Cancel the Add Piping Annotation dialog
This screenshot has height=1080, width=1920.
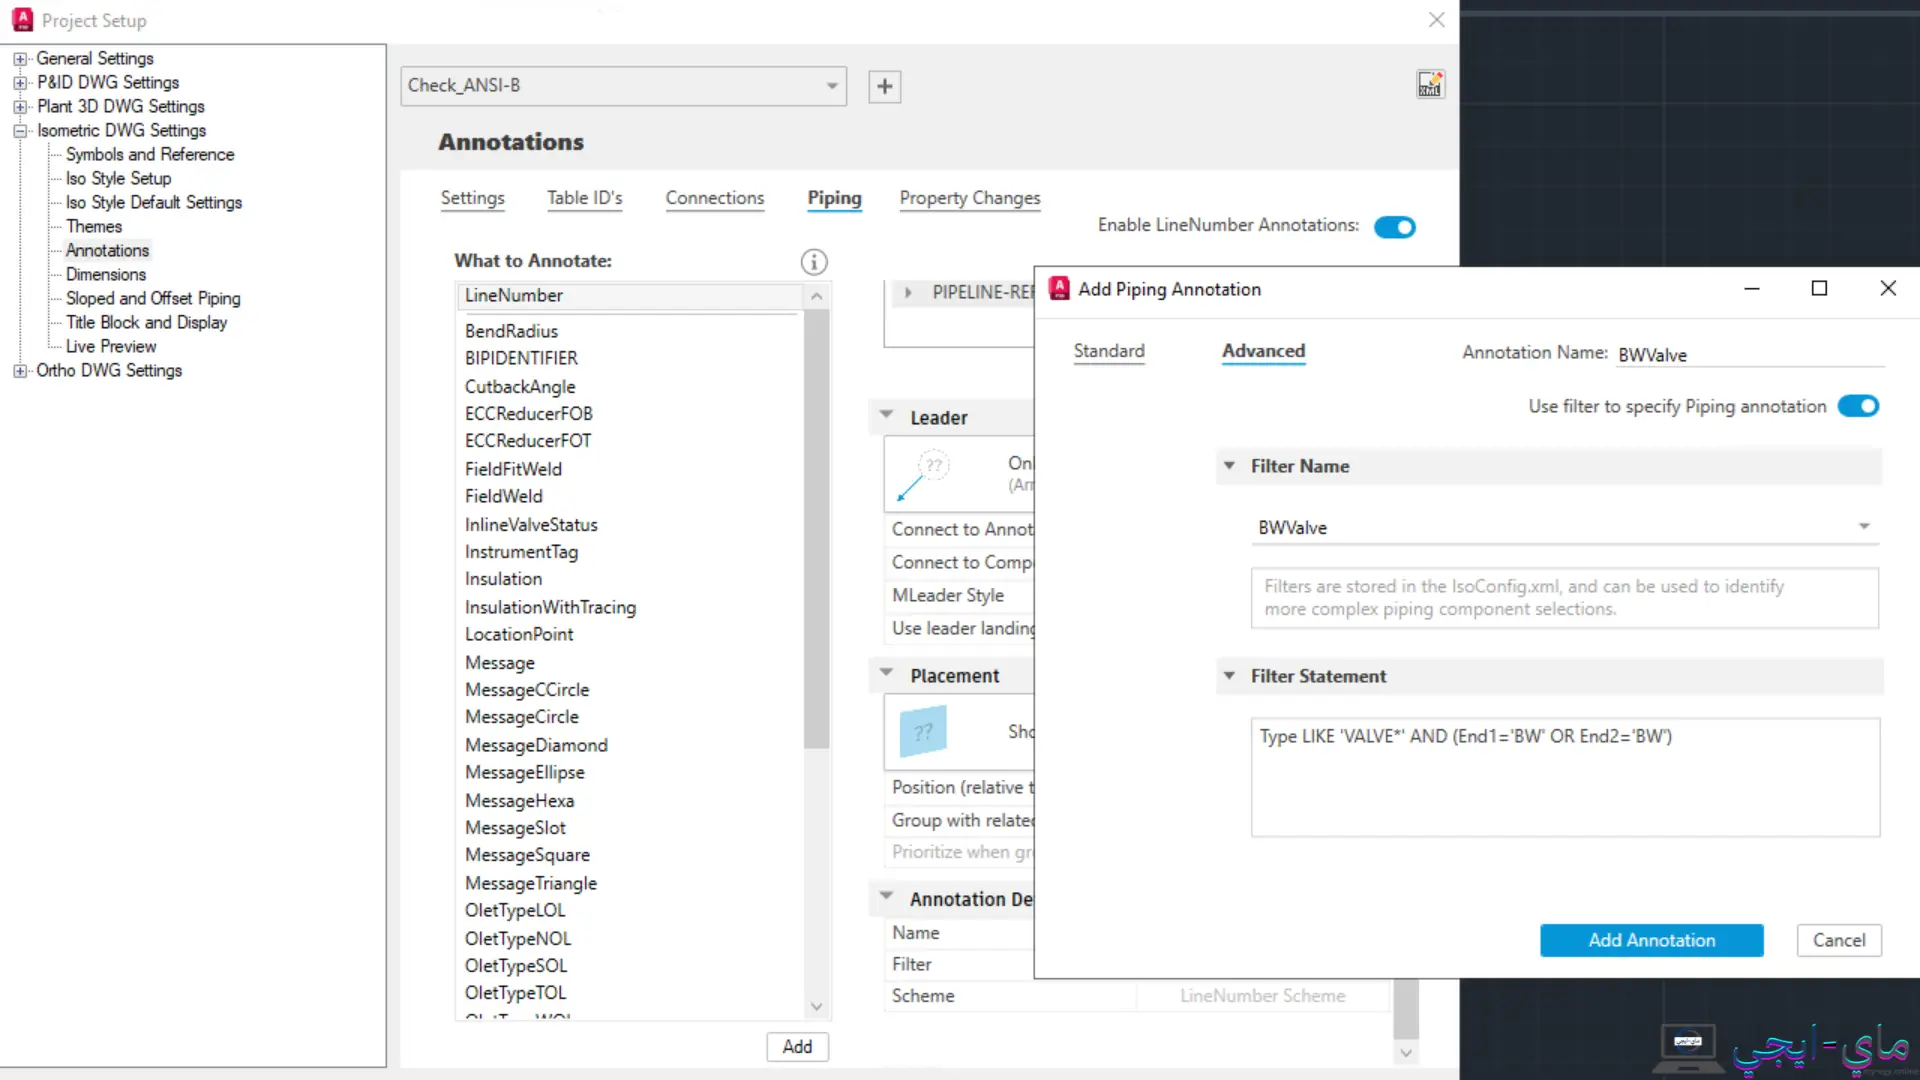click(1839, 940)
